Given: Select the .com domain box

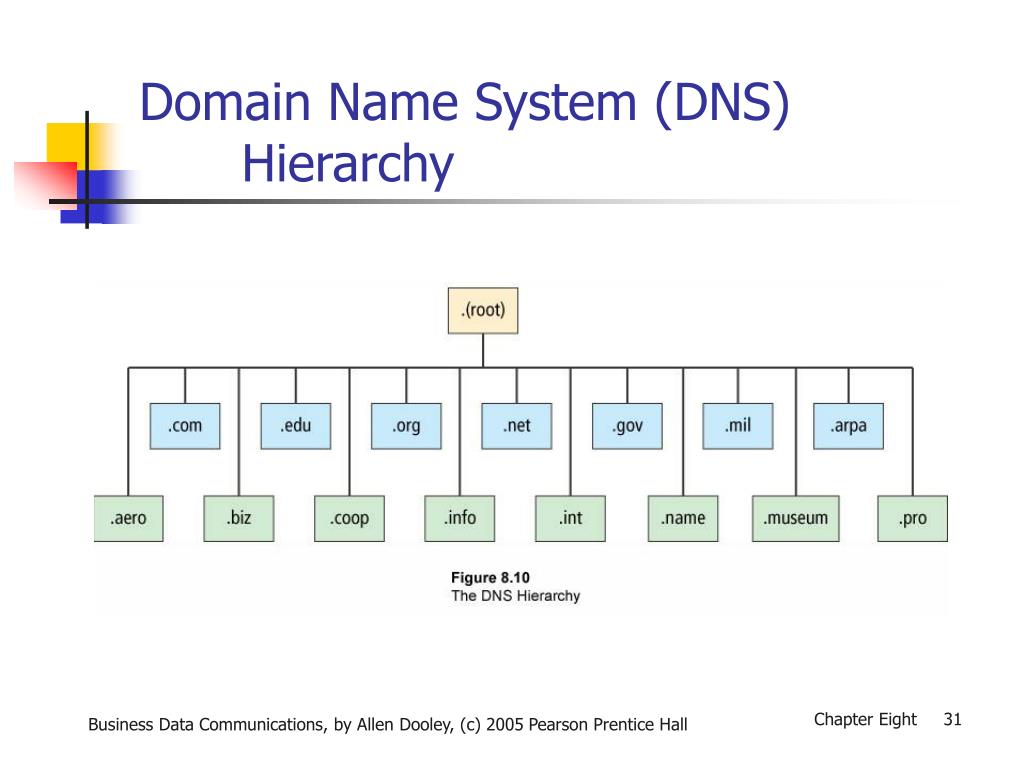Looking at the screenshot, I should pos(185,426).
